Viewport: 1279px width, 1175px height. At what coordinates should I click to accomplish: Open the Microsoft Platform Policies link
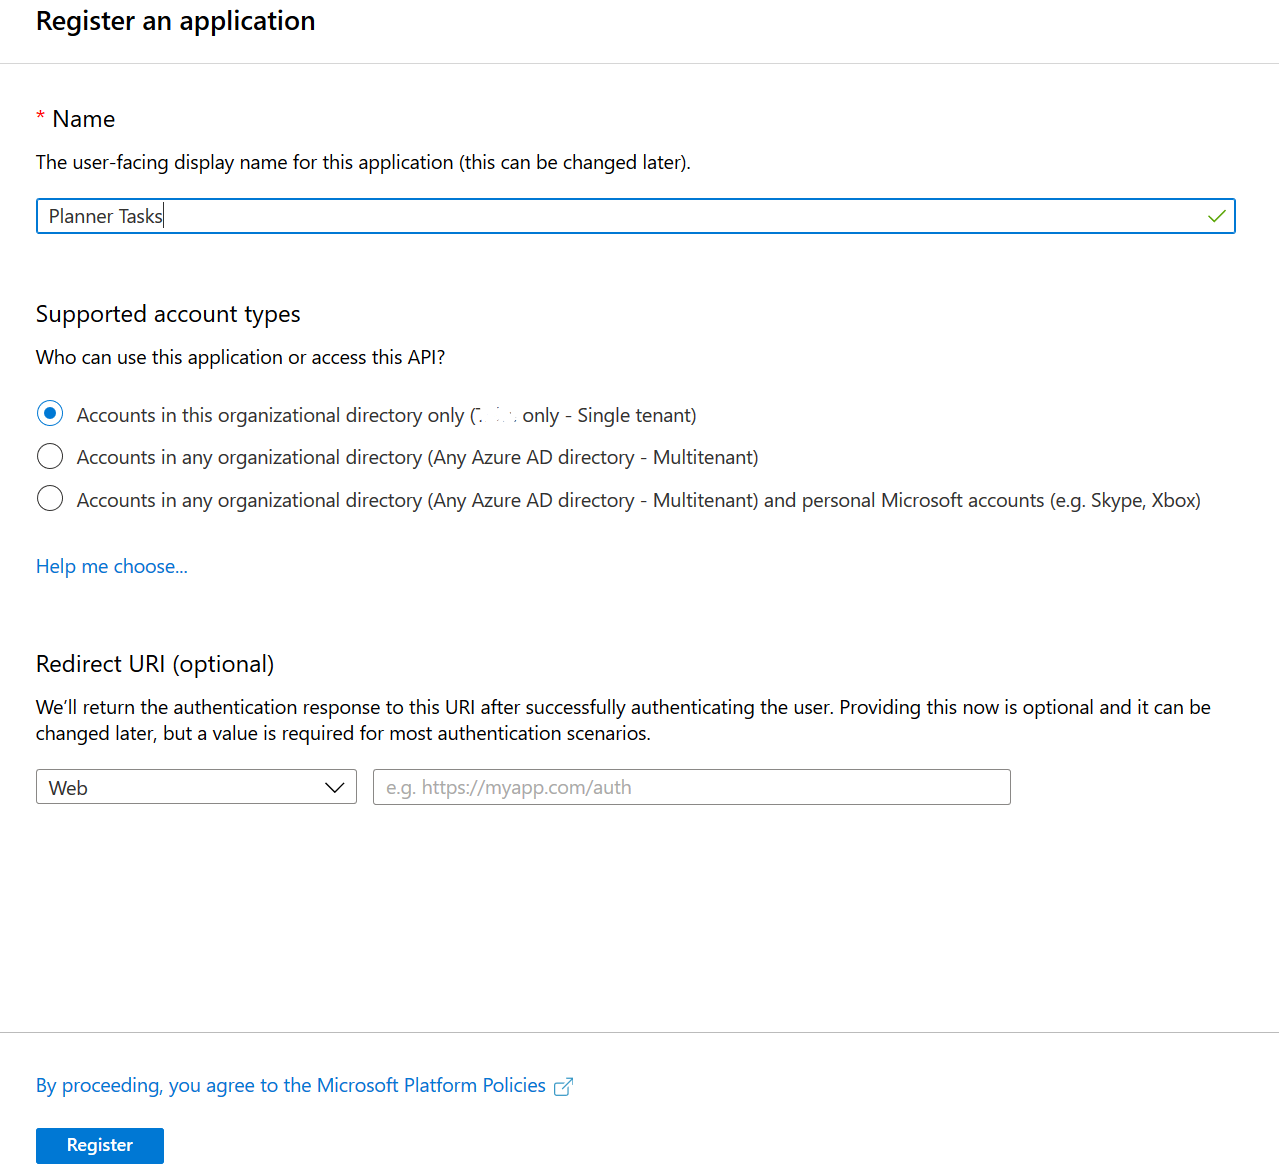click(291, 1086)
